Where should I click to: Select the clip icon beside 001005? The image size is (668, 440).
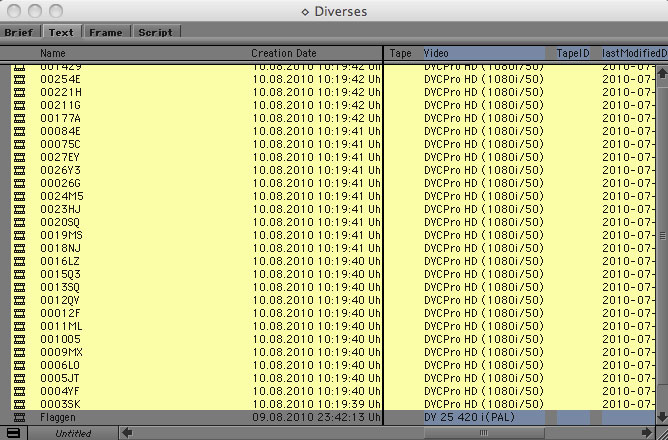pos(19,339)
